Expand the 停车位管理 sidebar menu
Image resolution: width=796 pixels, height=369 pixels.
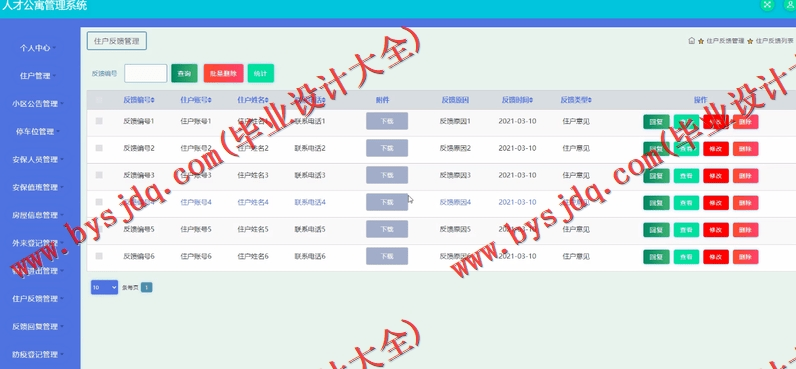38,131
